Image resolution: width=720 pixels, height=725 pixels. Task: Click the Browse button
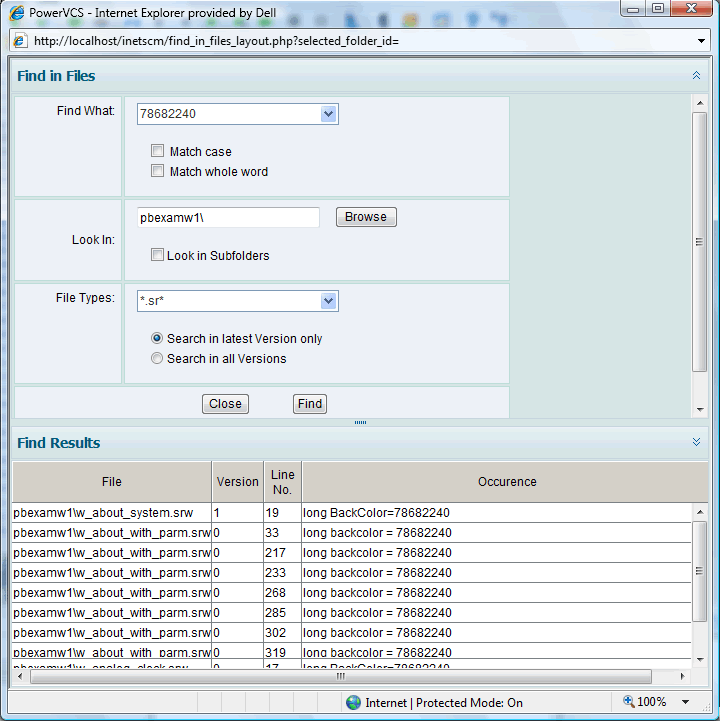pos(366,217)
